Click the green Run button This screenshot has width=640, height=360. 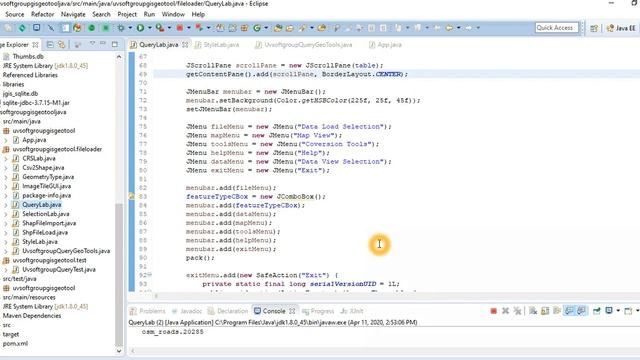(x=140, y=28)
